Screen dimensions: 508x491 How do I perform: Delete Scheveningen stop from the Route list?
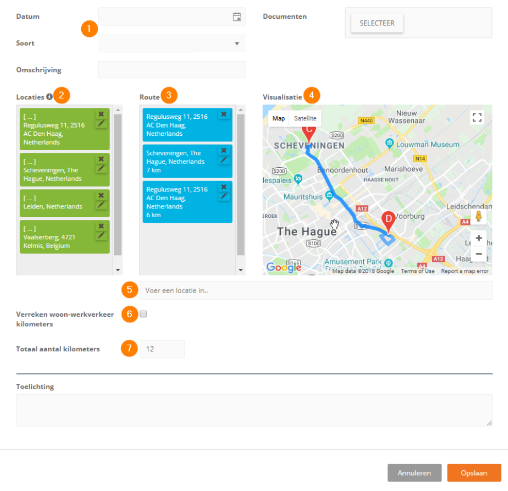224,151
